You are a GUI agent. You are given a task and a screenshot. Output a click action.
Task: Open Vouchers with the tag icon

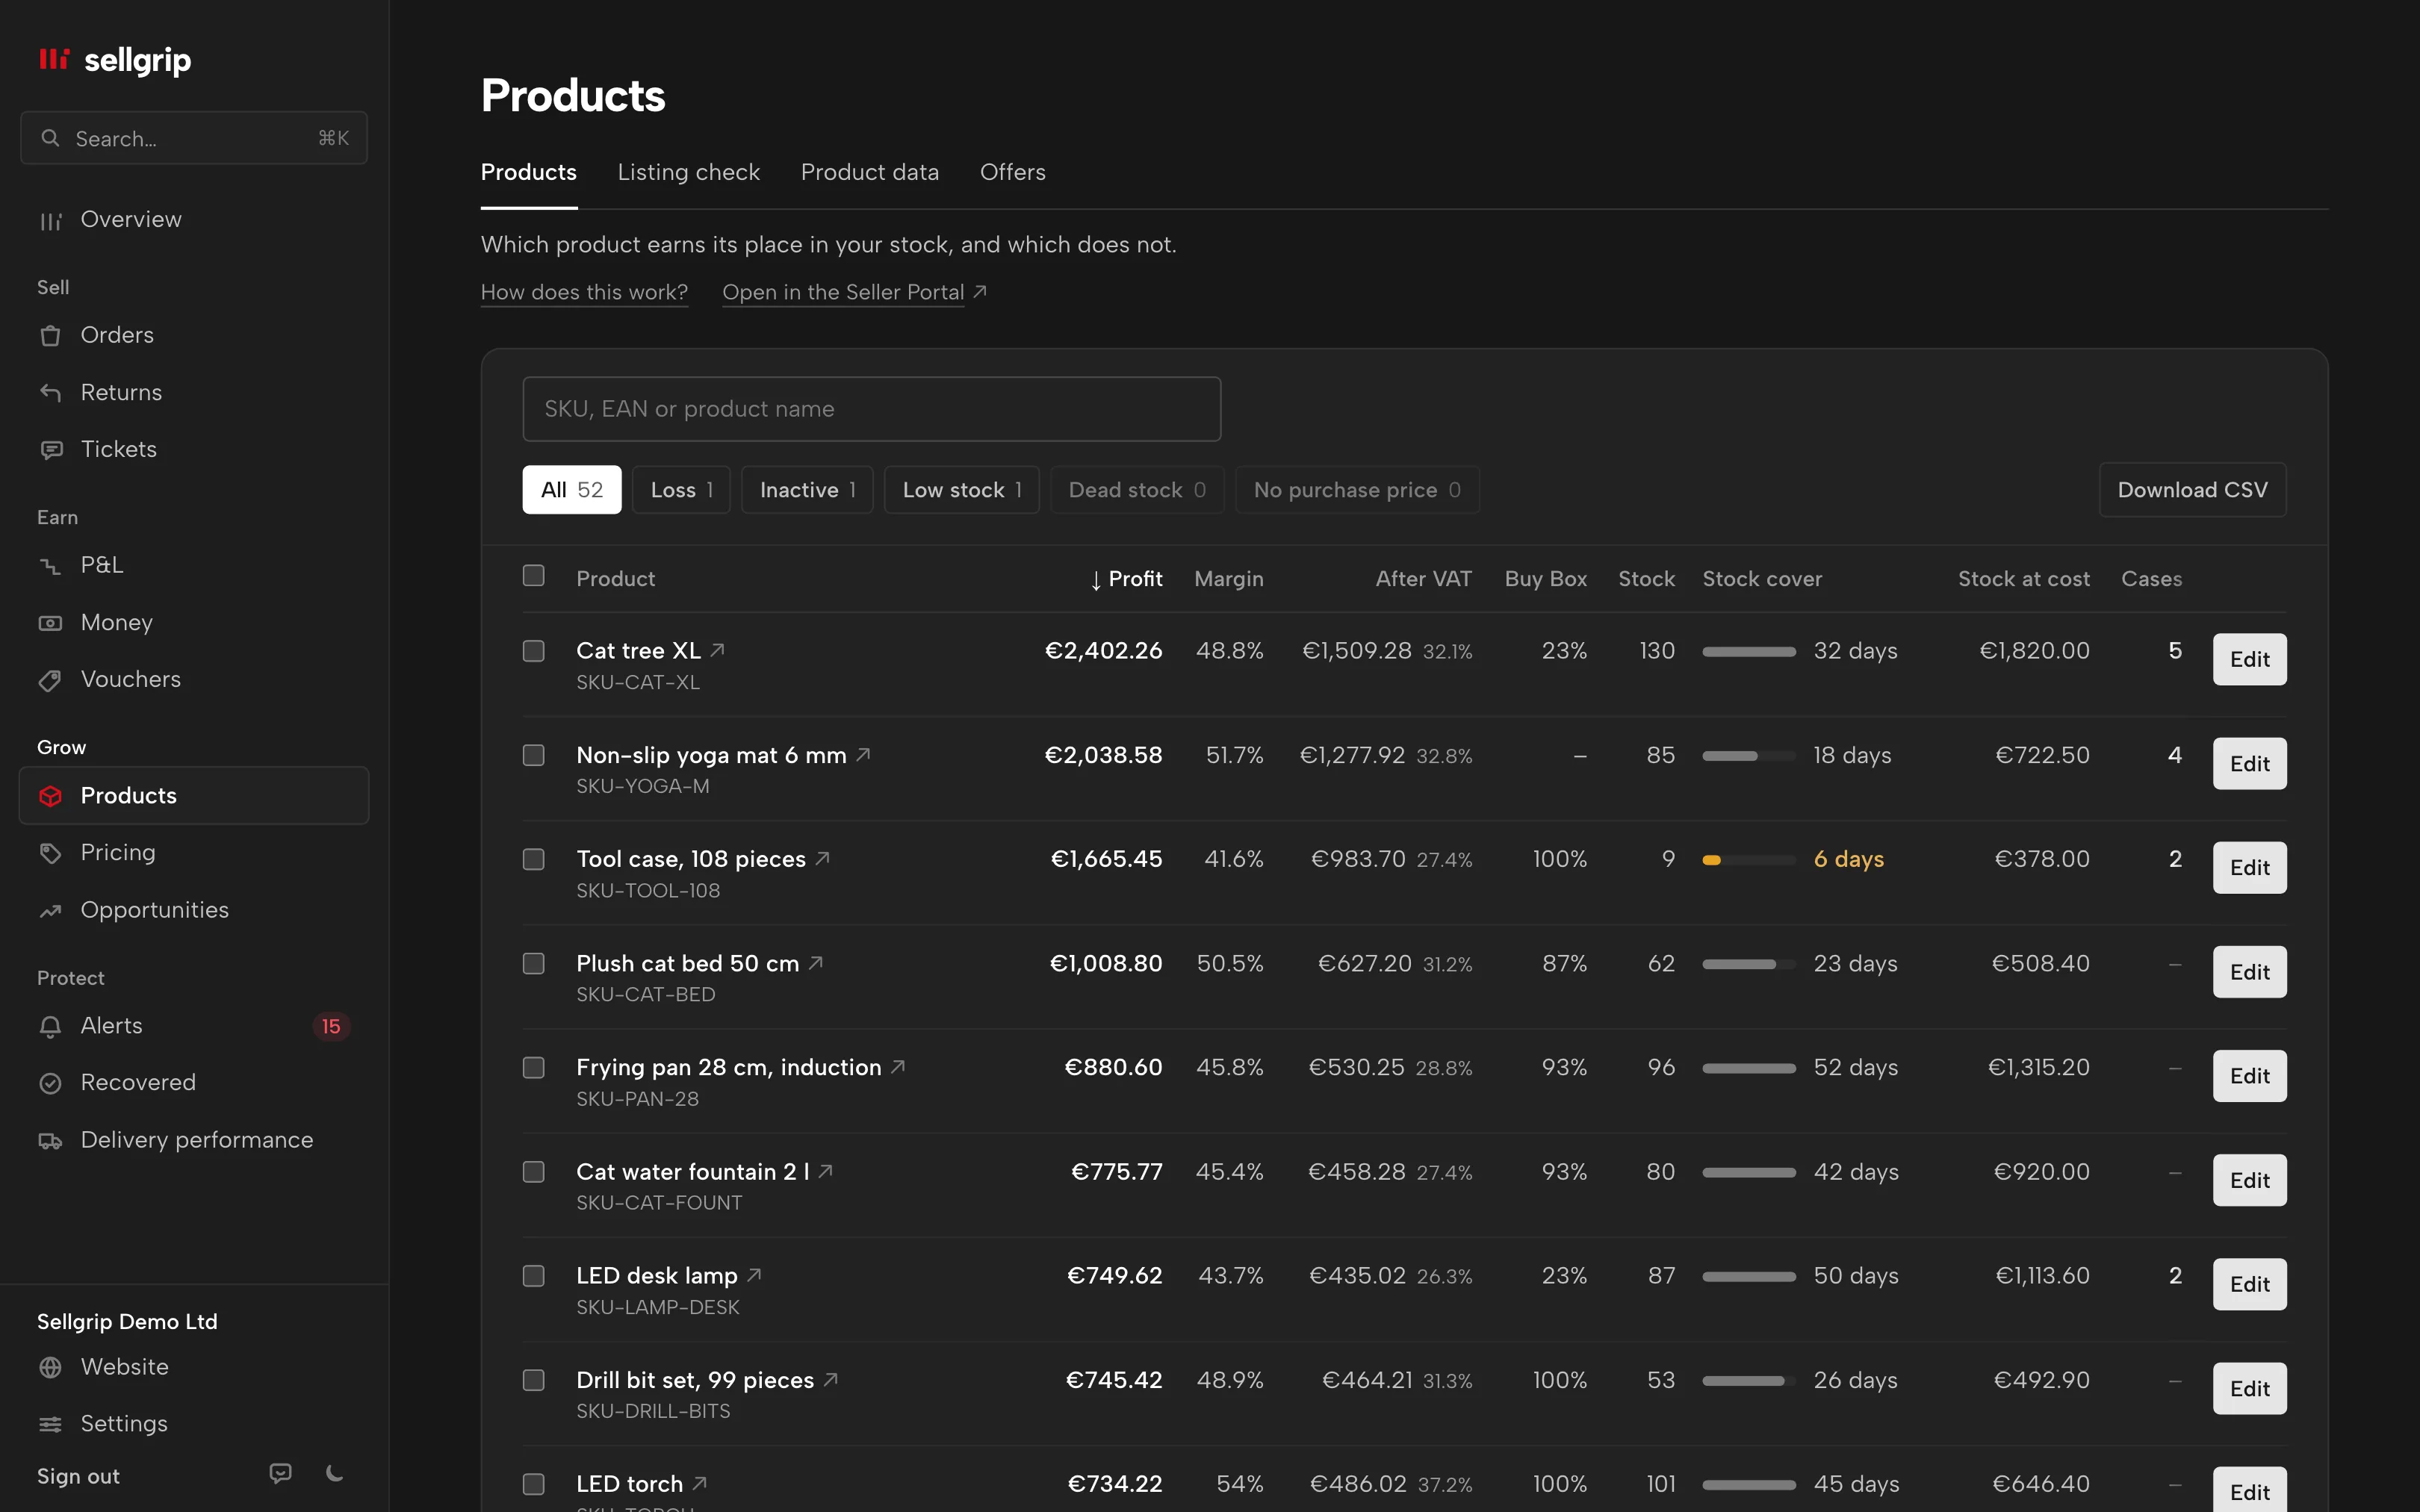click(50, 680)
